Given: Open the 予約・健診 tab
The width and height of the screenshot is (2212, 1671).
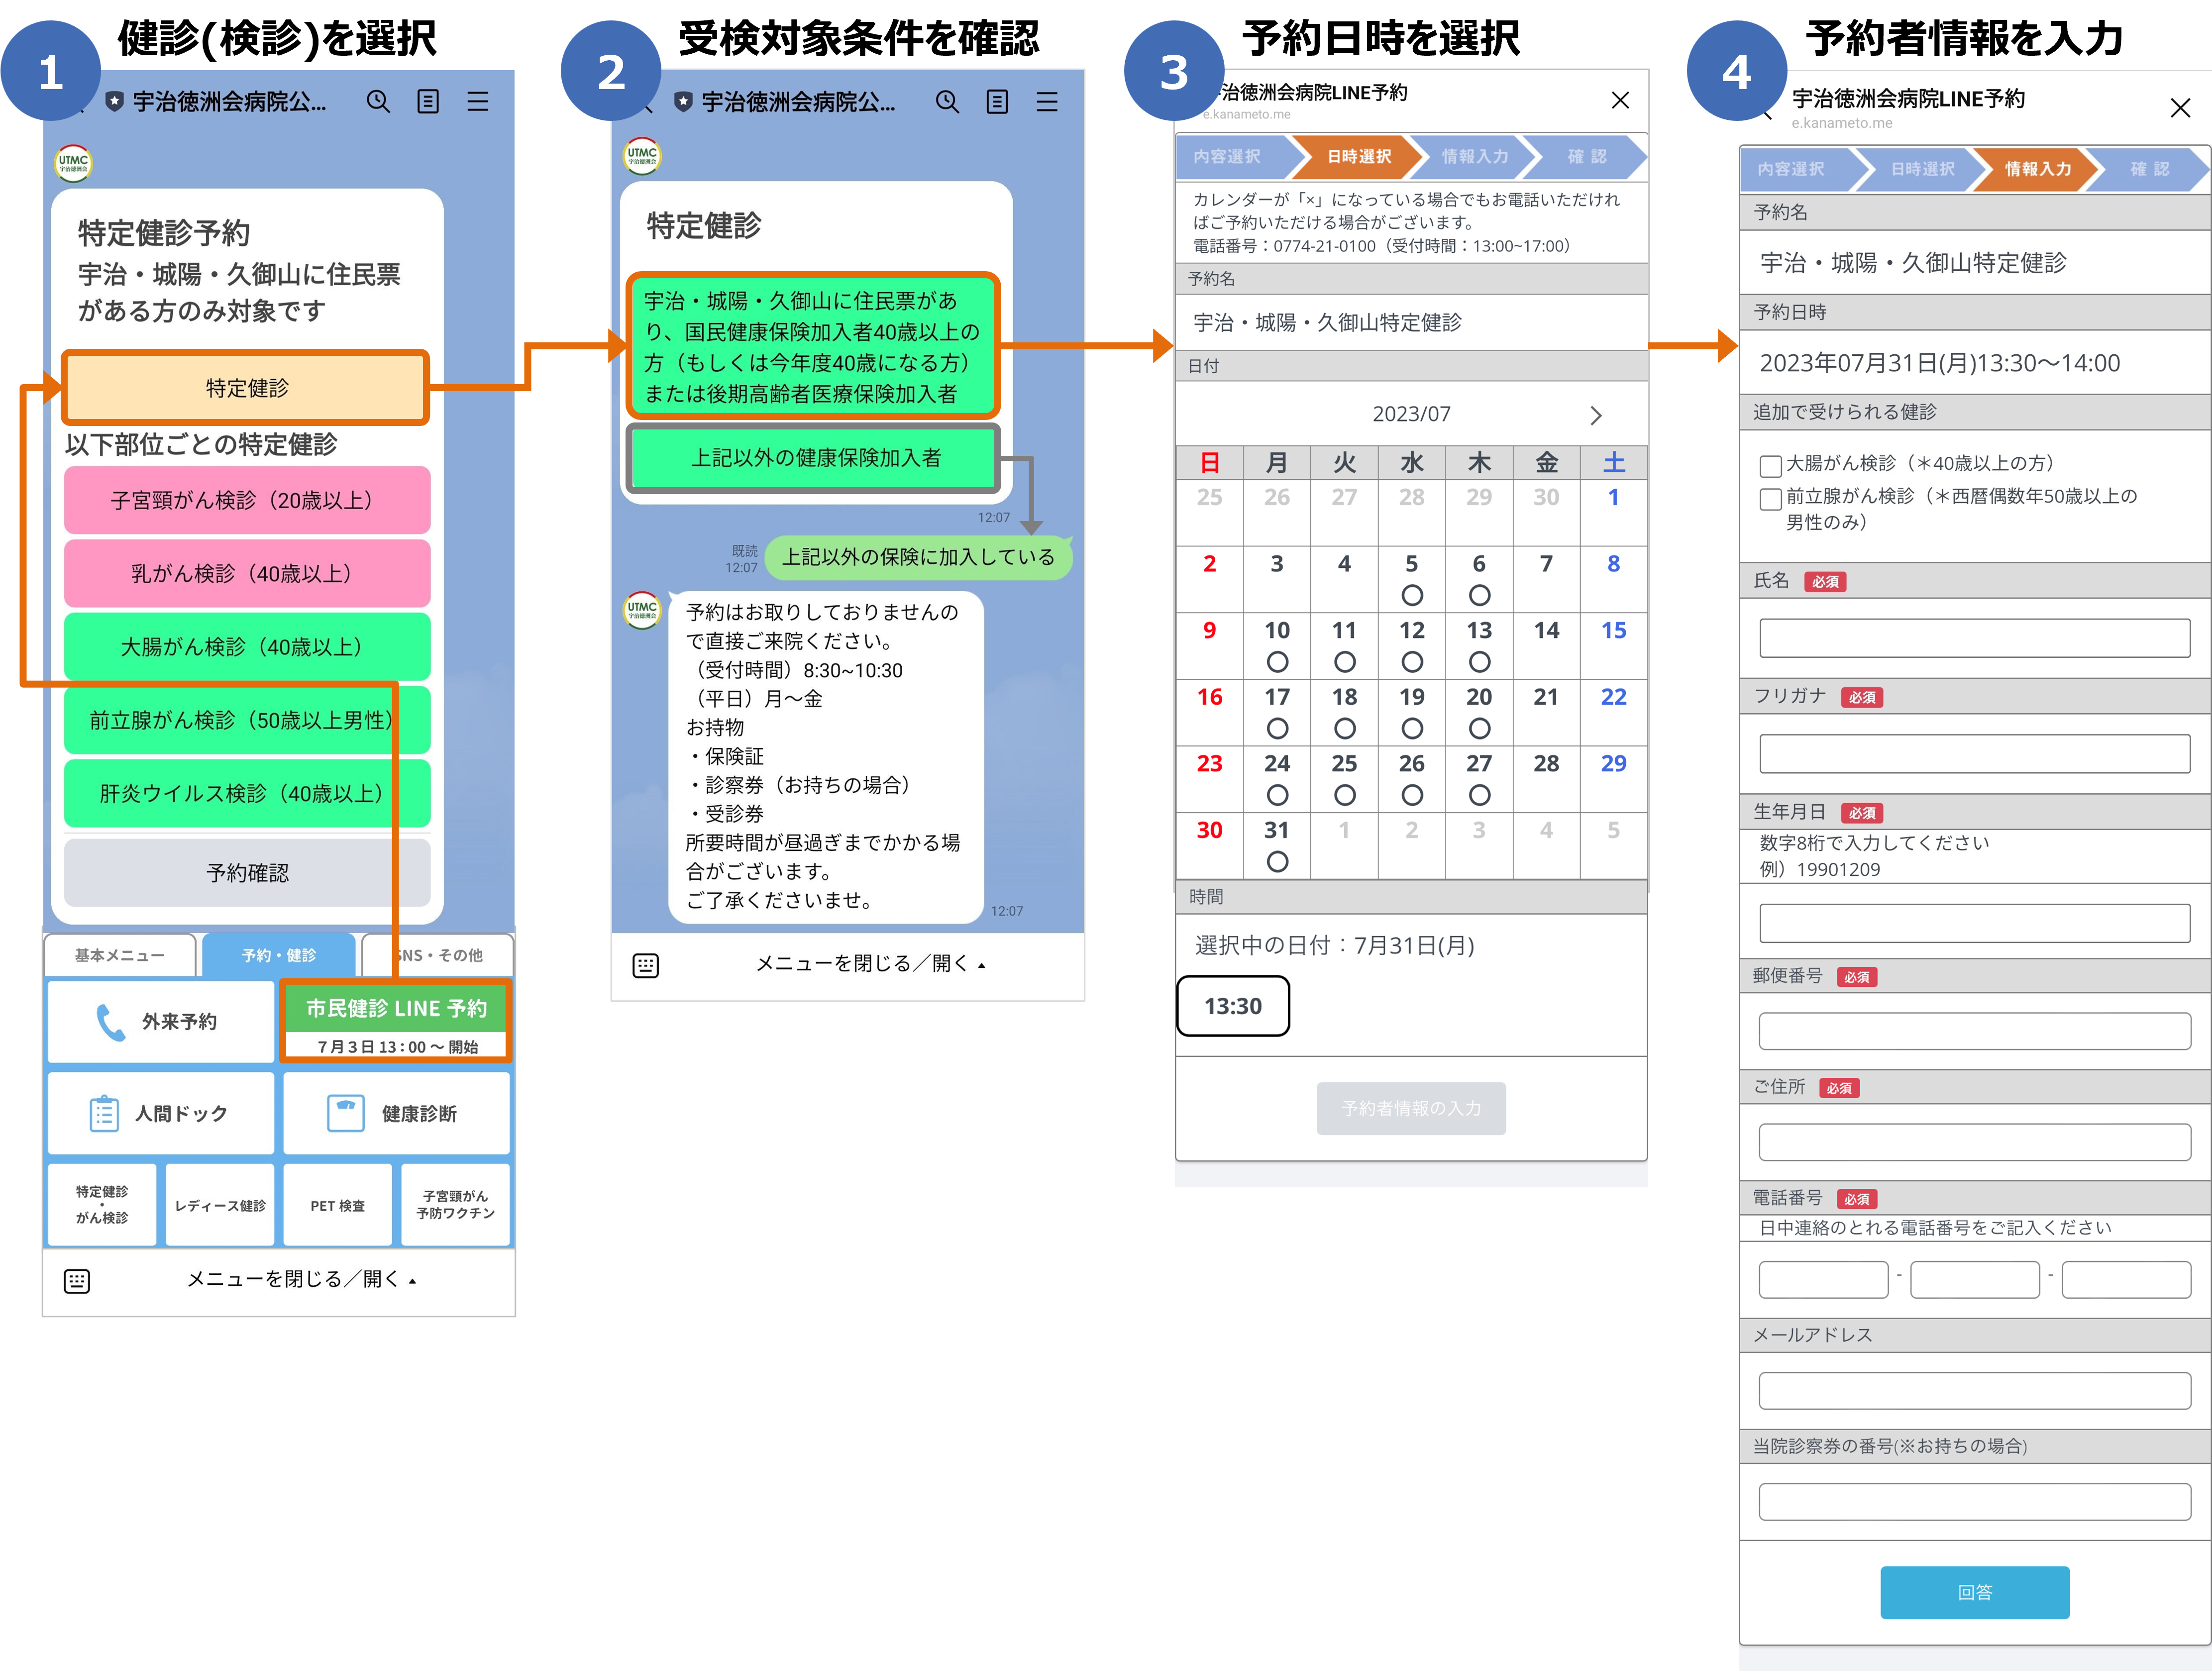Looking at the screenshot, I should [279, 955].
